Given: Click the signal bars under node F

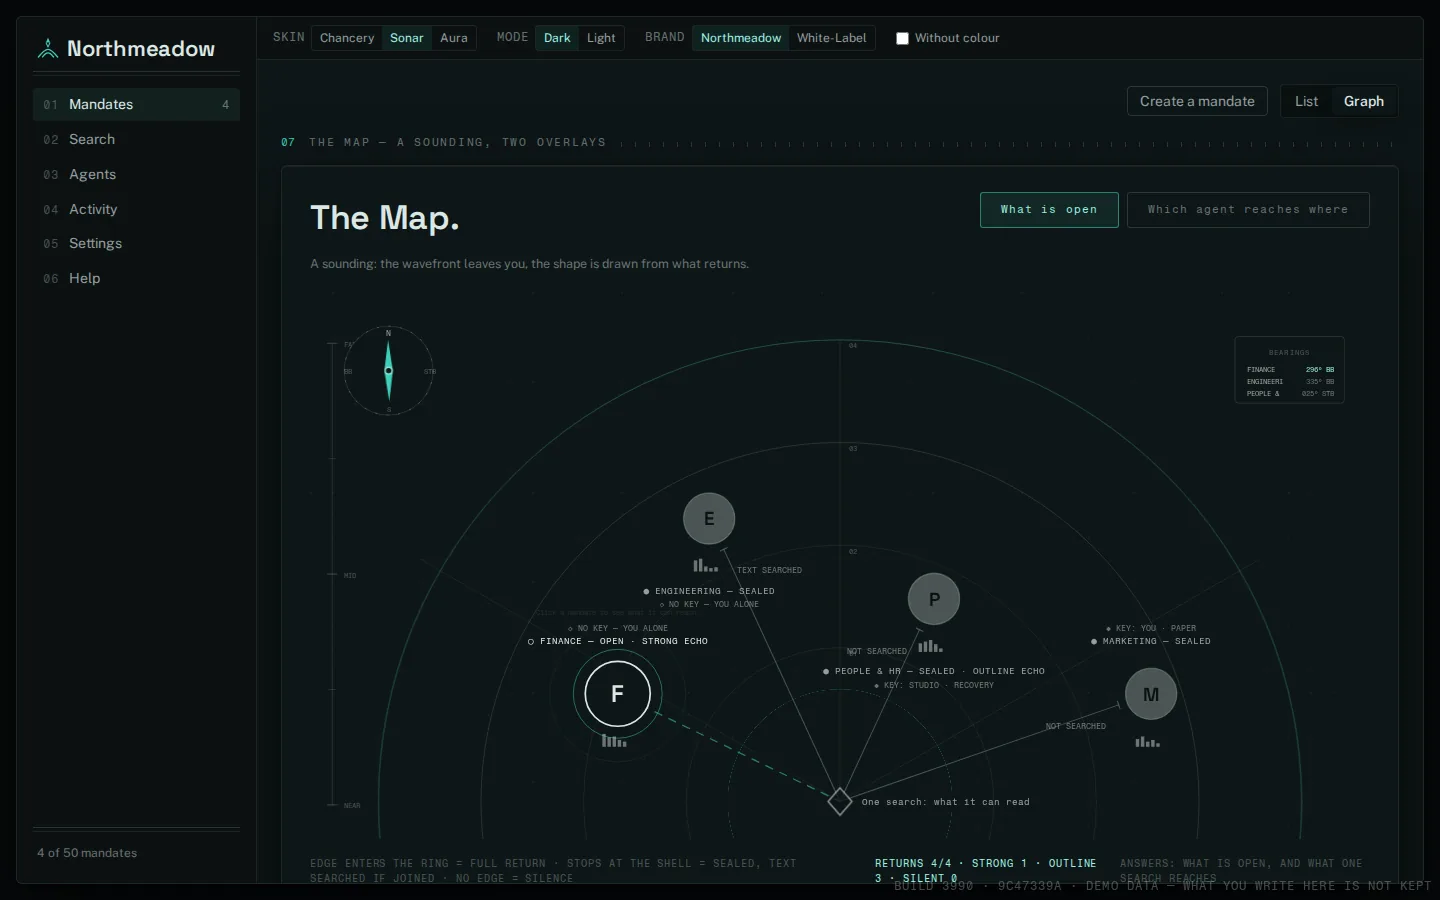Looking at the screenshot, I should point(614,741).
